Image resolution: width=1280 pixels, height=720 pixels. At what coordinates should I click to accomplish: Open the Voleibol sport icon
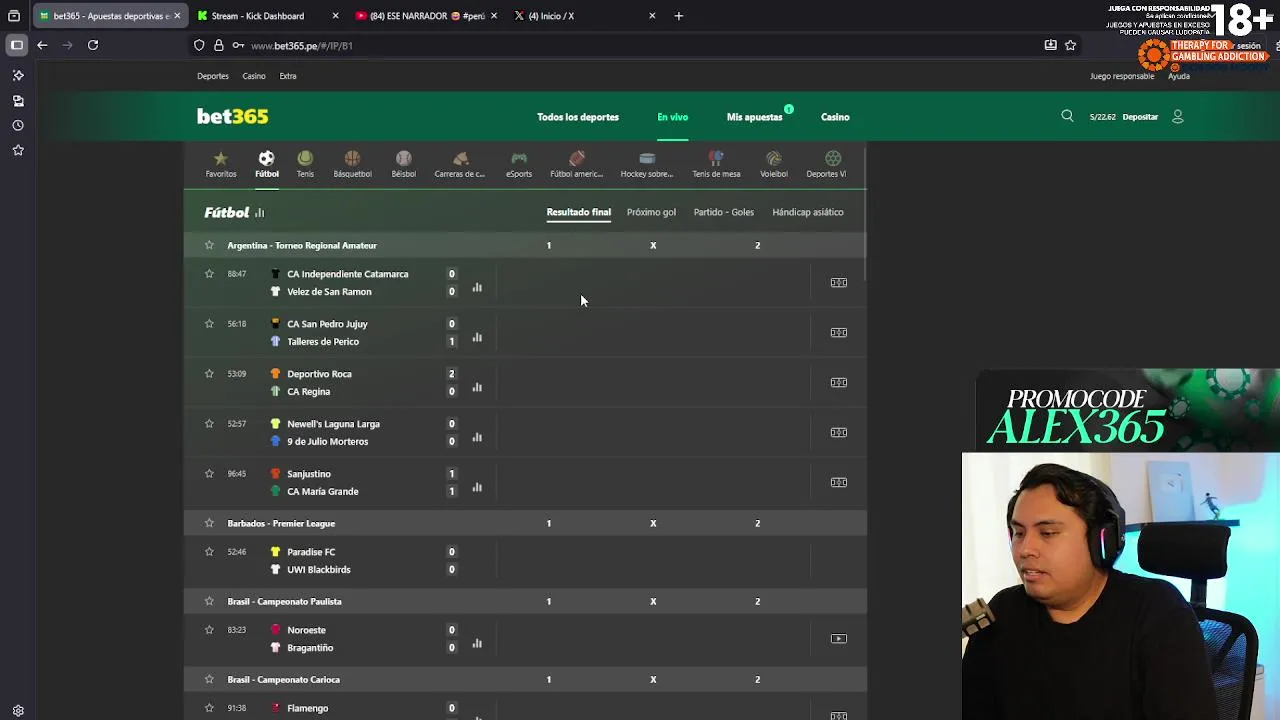pyautogui.click(x=774, y=164)
